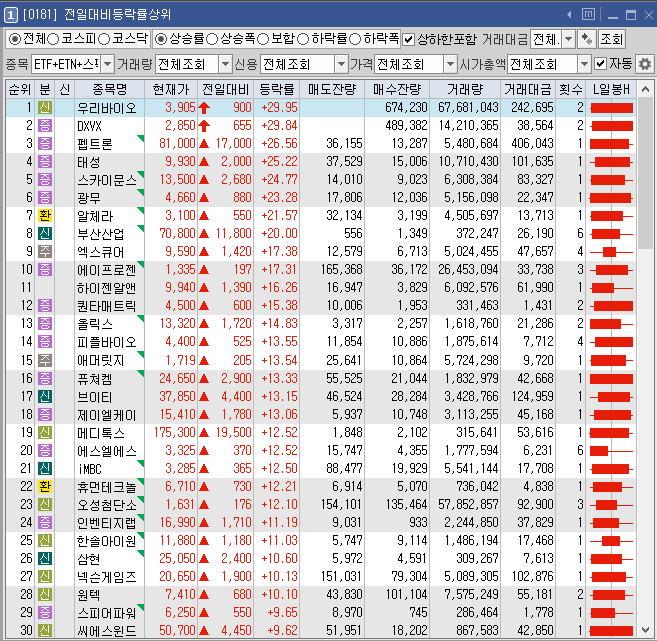The width and height of the screenshot is (657, 641).
Task: Click the 신 badge icon on iMBC row
Action: 45,468
